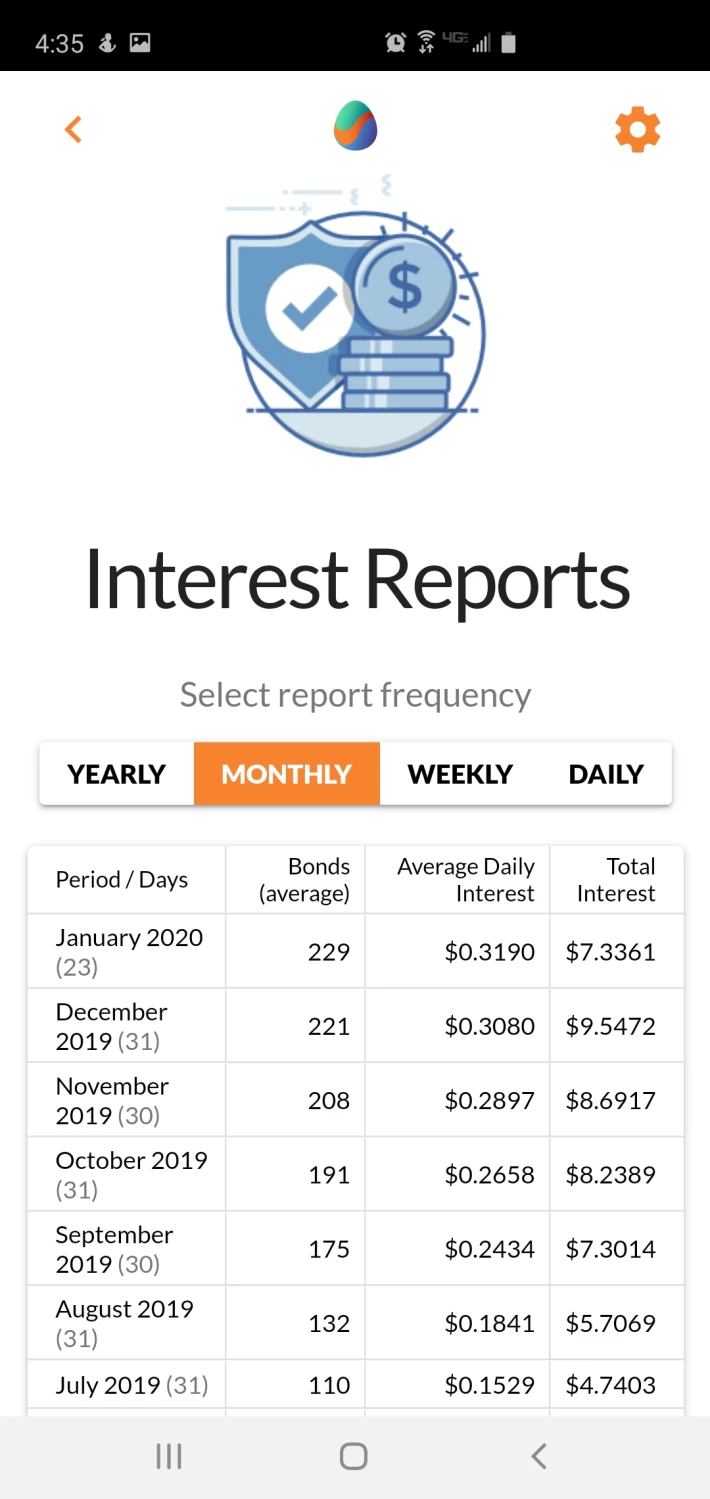Tap the image notification icon
The width and height of the screenshot is (710, 1499).
[140, 43]
